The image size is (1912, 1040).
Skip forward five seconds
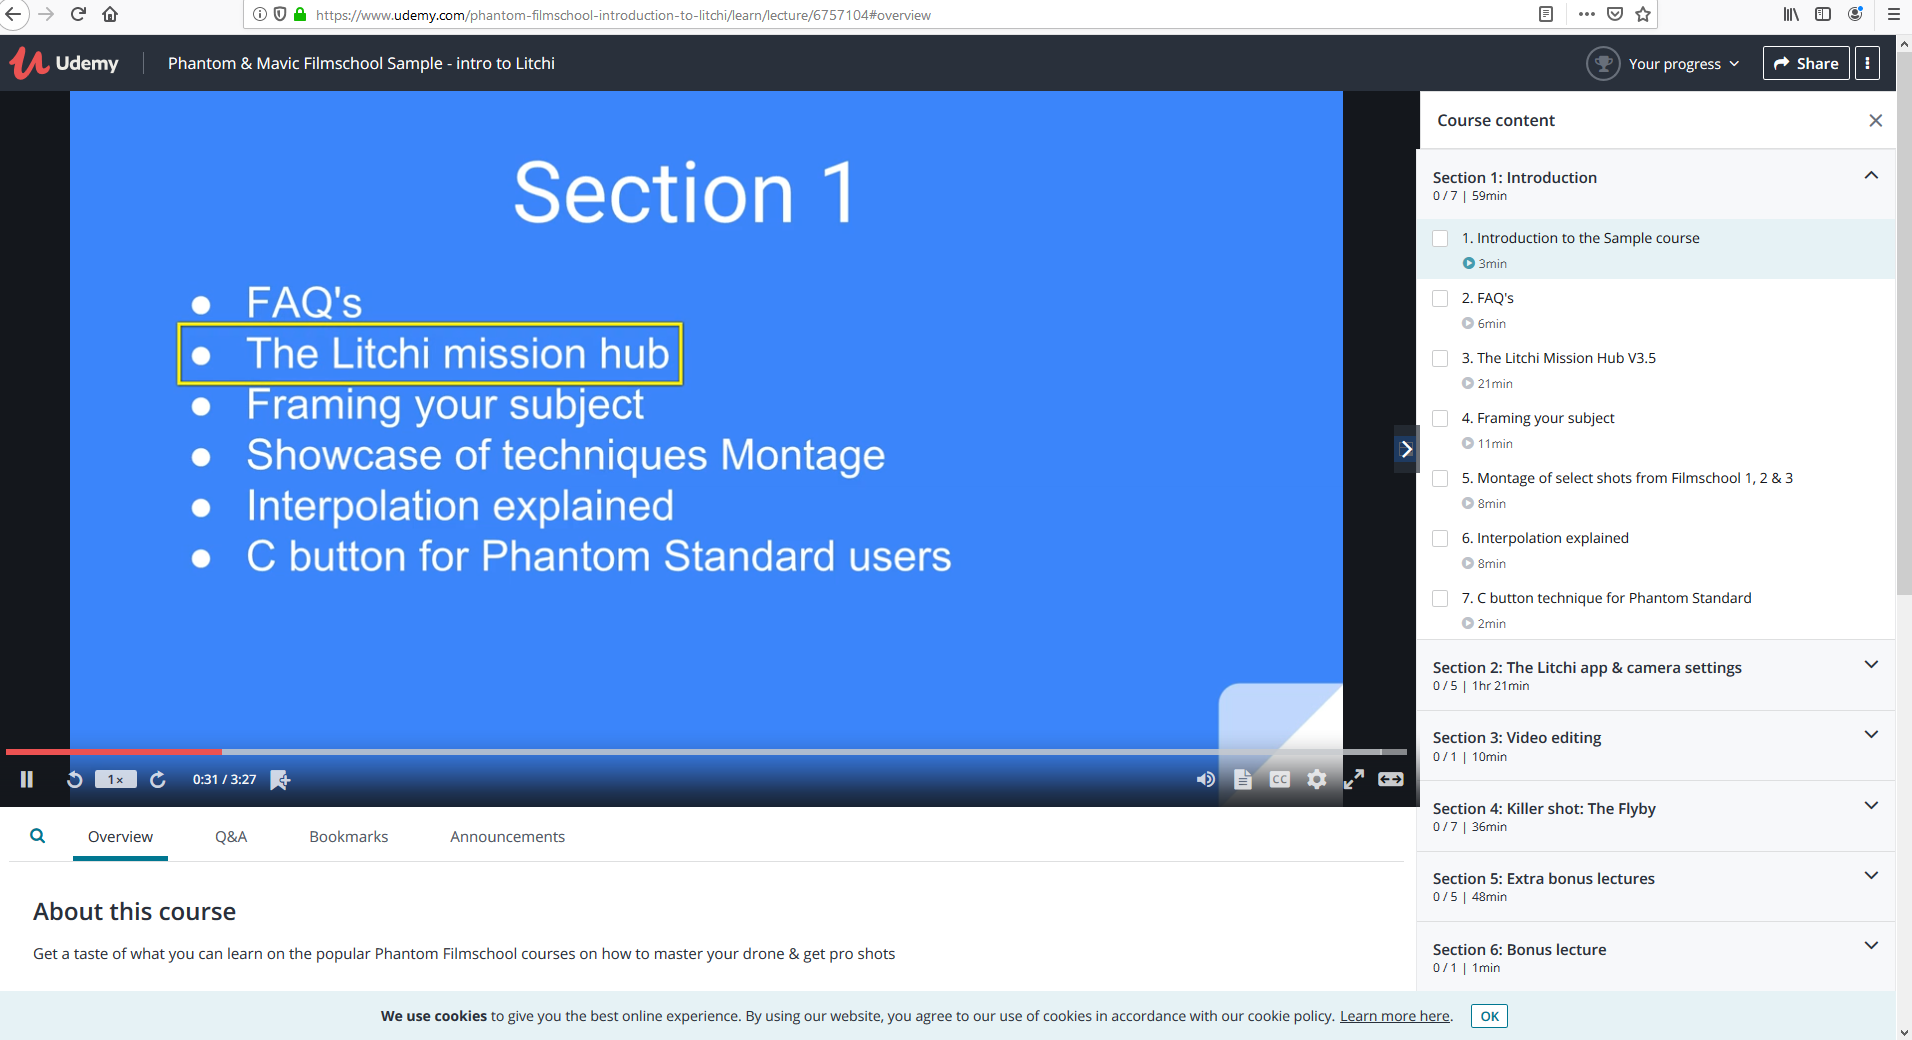click(158, 779)
